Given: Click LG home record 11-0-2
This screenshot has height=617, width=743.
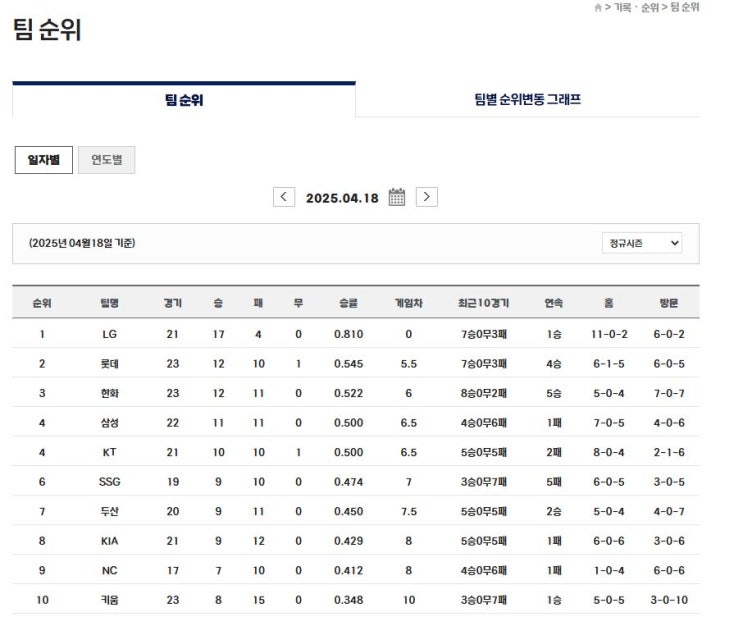Looking at the screenshot, I should (x=609, y=334).
